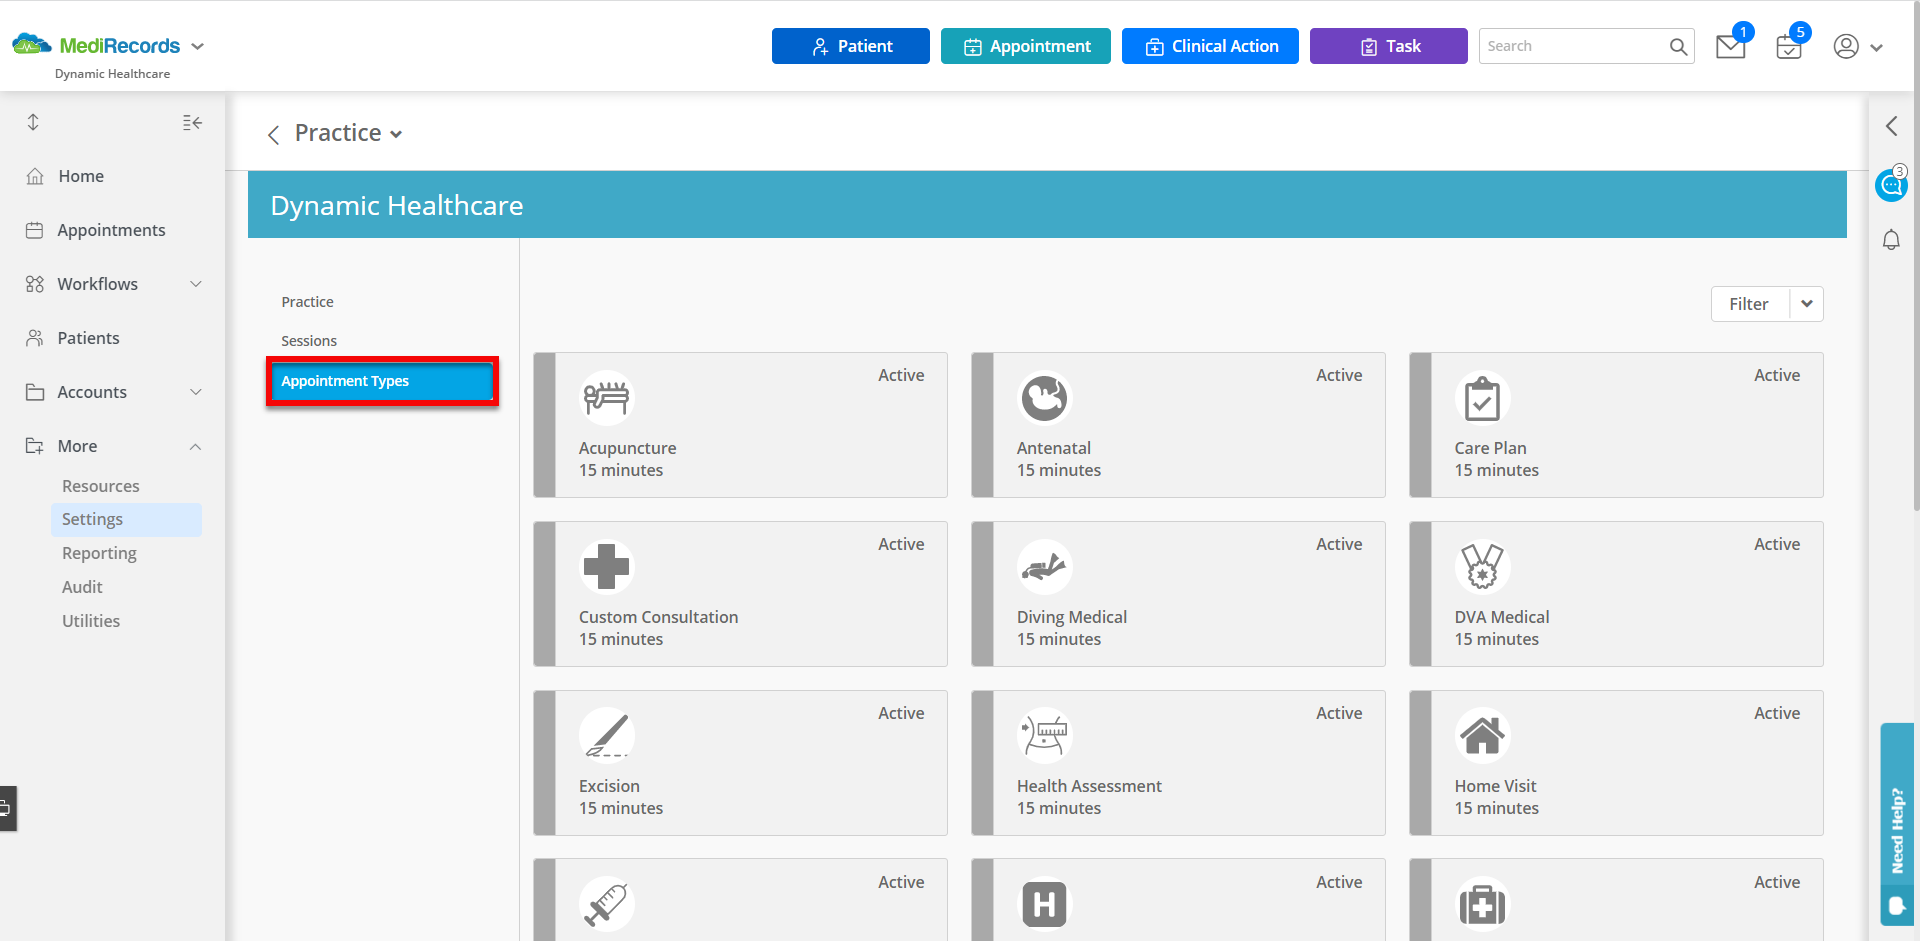
Task: Click into the Search input field
Action: point(1572,46)
